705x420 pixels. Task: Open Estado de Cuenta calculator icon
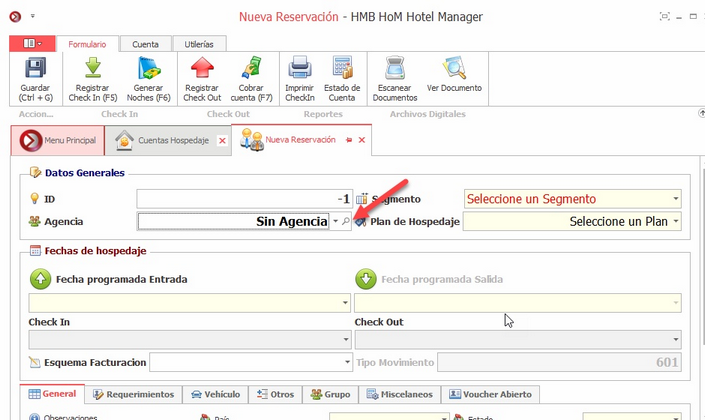(342, 69)
